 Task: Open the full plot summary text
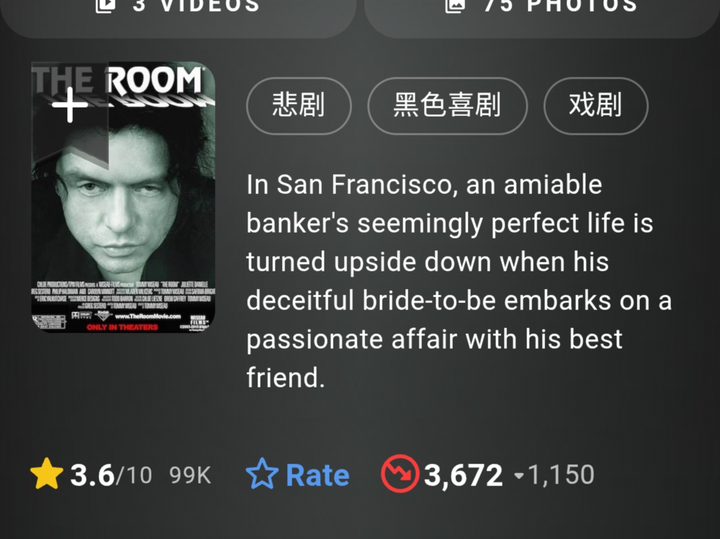459,281
